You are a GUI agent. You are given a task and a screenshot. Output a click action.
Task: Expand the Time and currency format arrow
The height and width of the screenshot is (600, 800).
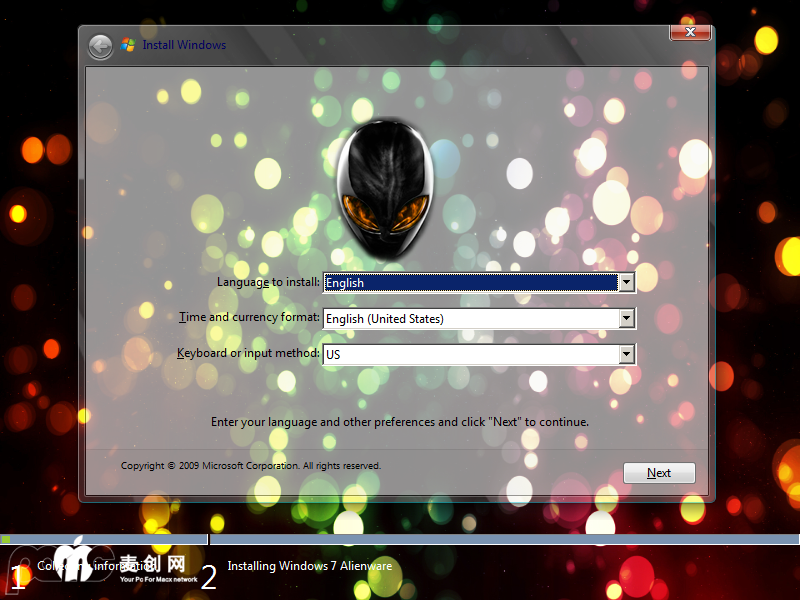point(626,319)
